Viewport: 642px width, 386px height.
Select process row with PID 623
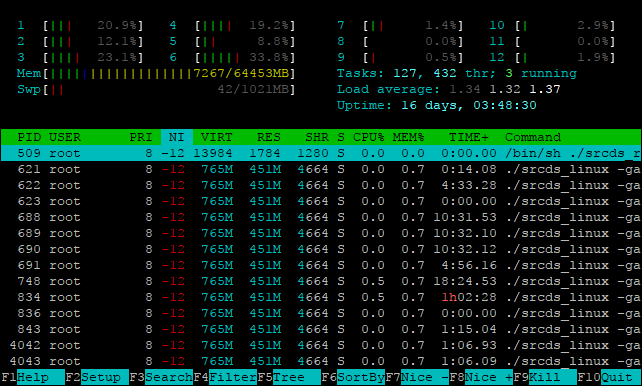click(321, 201)
